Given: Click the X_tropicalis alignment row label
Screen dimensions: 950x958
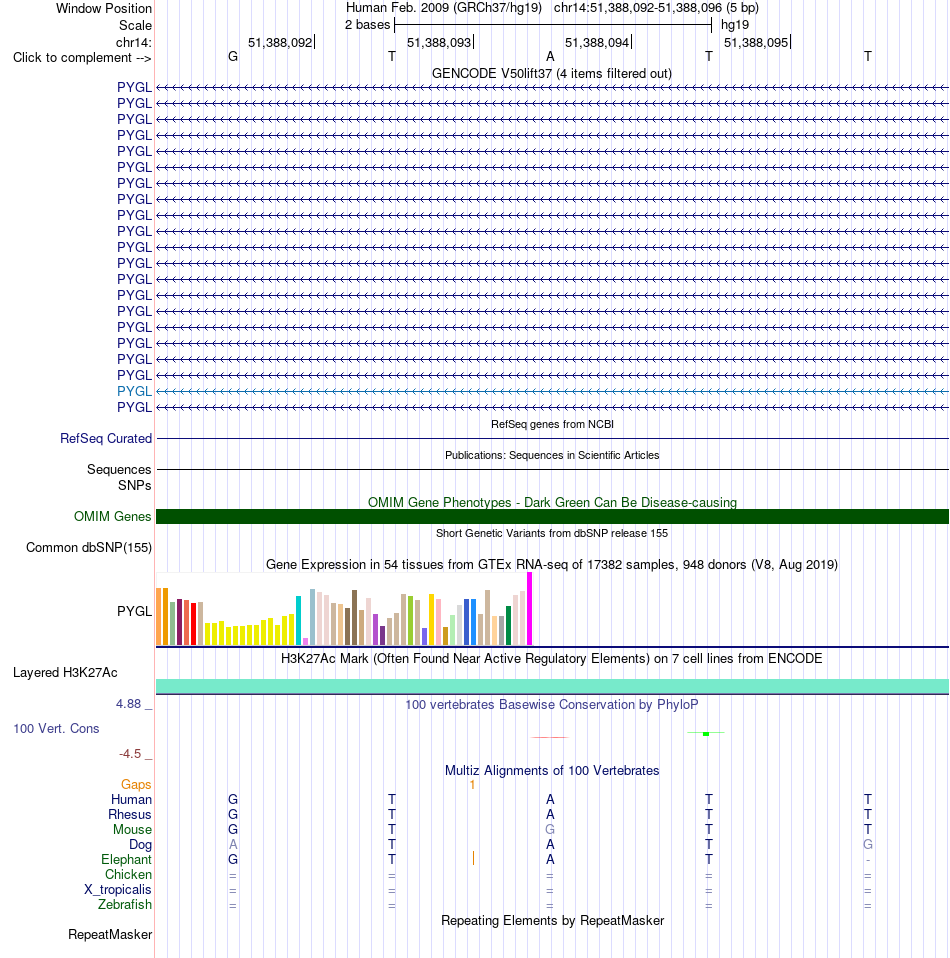Looking at the screenshot, I should pyautogui.click(x=118, y=889).
